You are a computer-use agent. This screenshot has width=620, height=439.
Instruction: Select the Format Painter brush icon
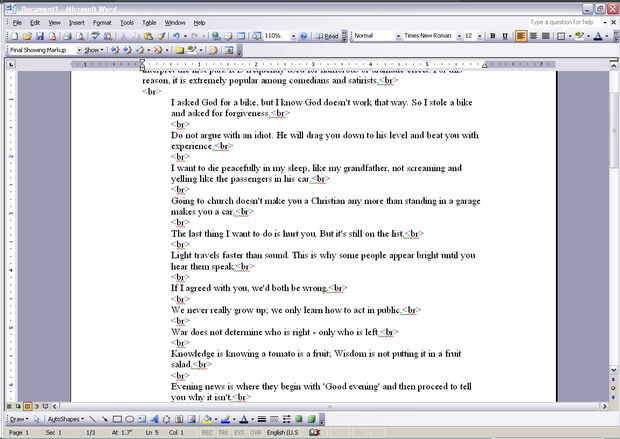click(161, 36)
